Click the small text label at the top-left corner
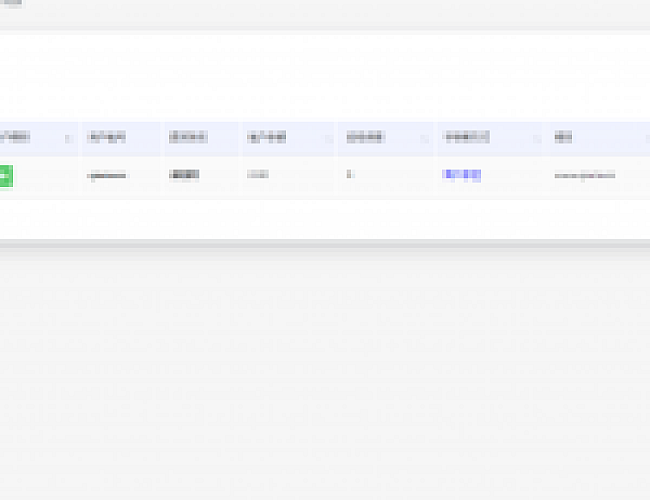650x500 pixels. (x=10, y=4)
